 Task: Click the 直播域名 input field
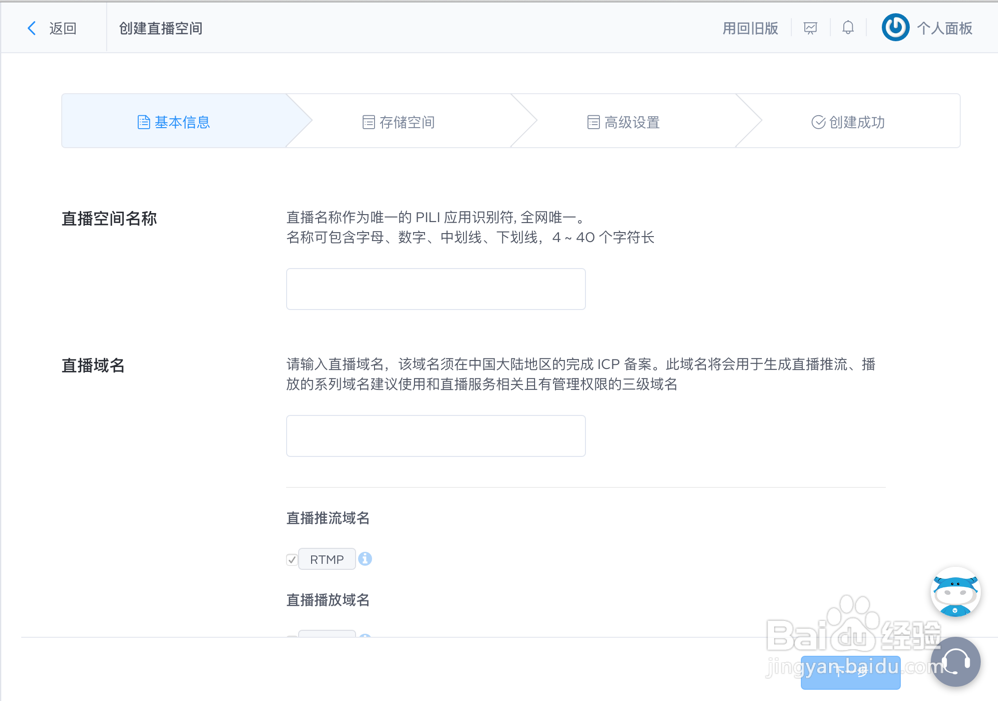point(435,436)
